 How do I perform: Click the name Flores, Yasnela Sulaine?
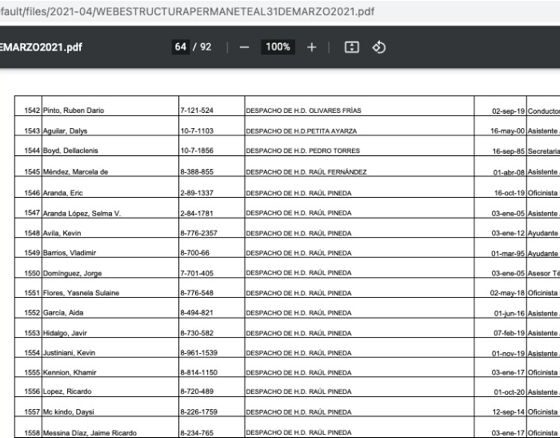click(x=81, y=293)
